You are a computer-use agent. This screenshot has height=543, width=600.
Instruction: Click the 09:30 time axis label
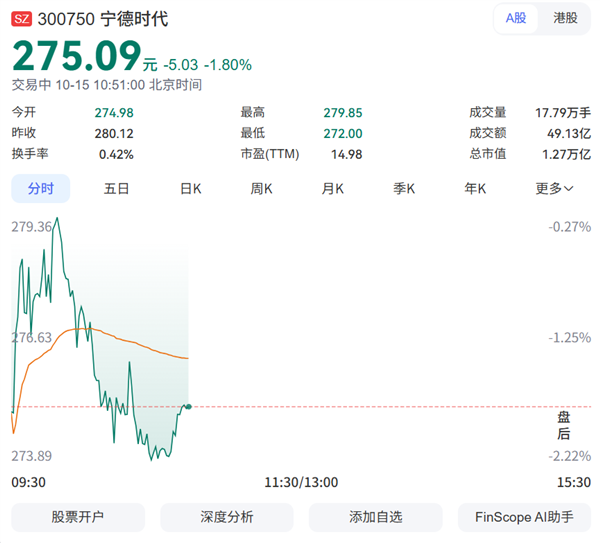click(x=29, y=482)
